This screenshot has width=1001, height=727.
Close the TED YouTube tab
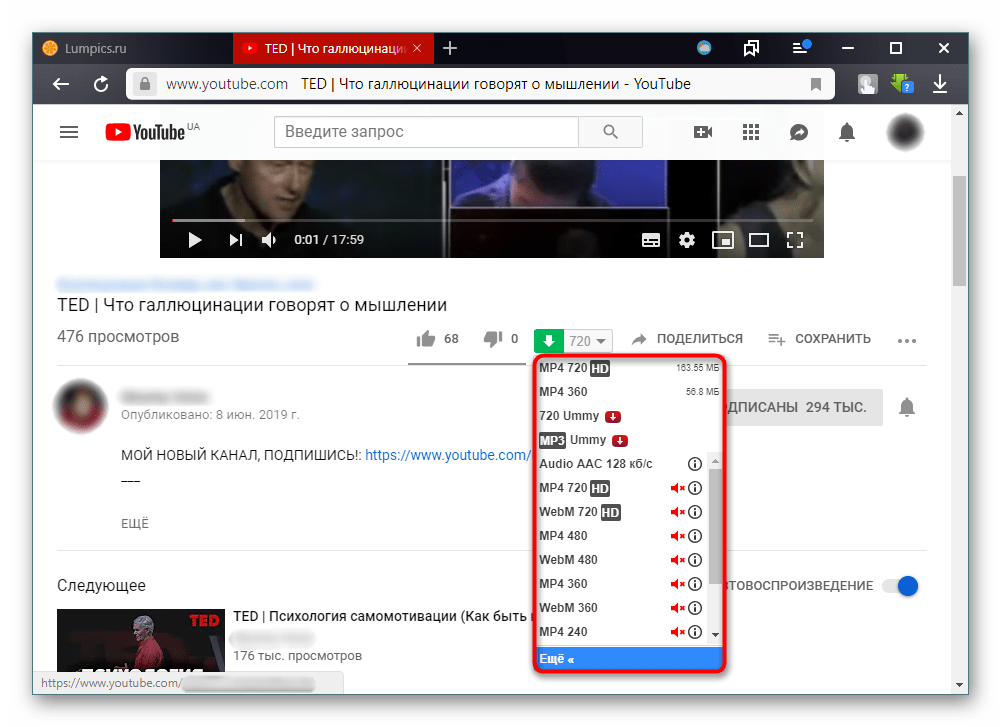pos(417,49)
